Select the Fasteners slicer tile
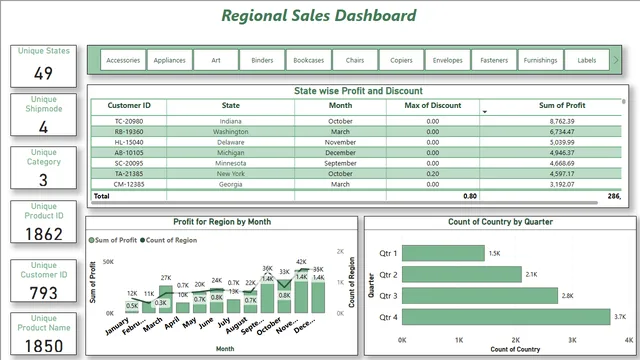Image resolution: width=640 pixels, height=360 pixels. coord(494,60)
